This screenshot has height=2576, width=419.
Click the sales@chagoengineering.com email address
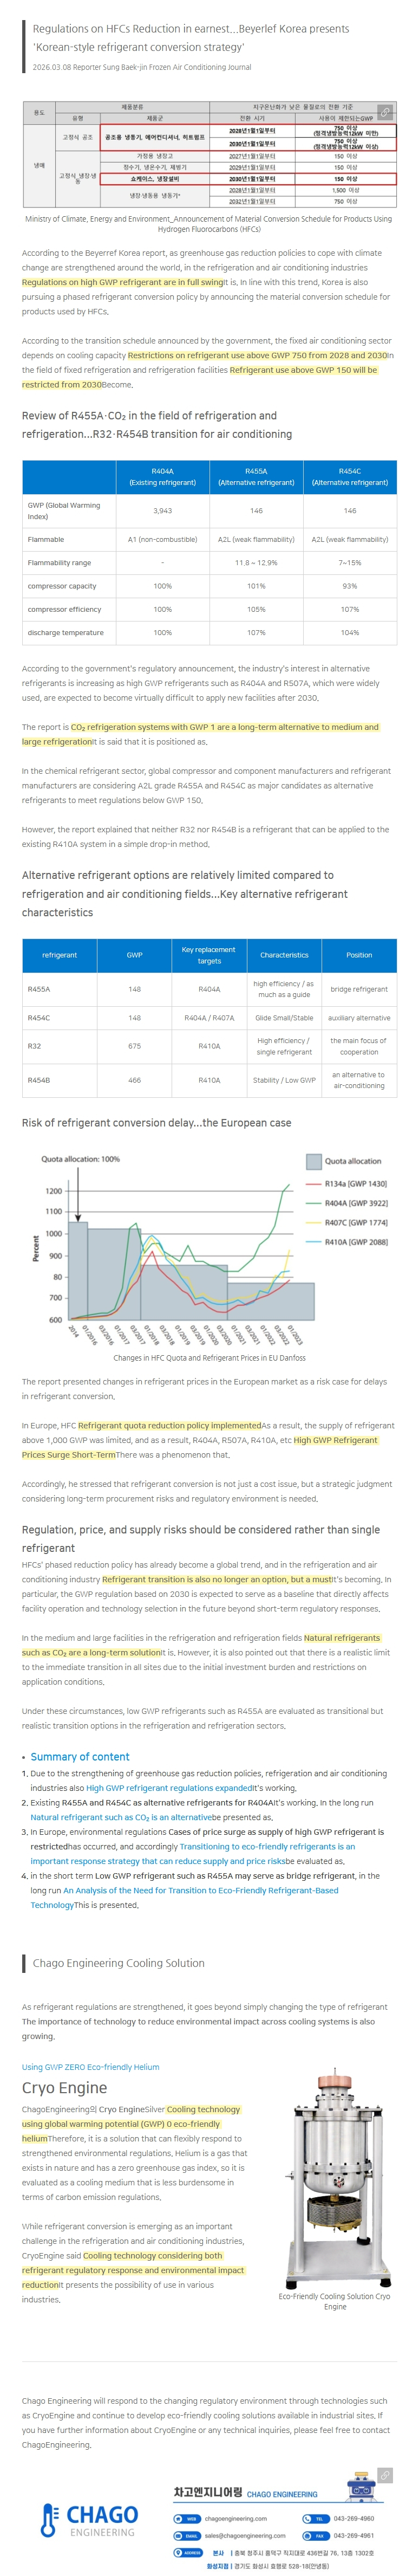[245, 2535]
